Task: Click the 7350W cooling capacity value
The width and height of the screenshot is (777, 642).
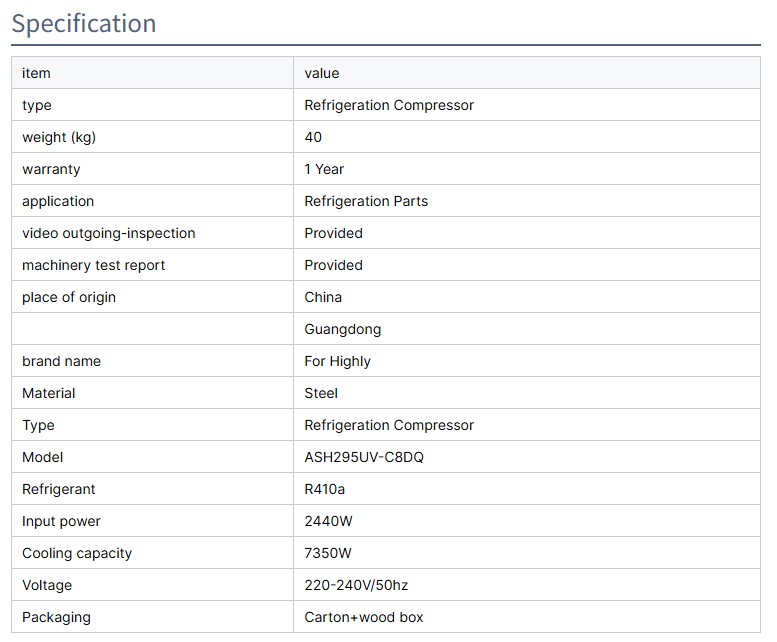Action: (x=328, y=553)
